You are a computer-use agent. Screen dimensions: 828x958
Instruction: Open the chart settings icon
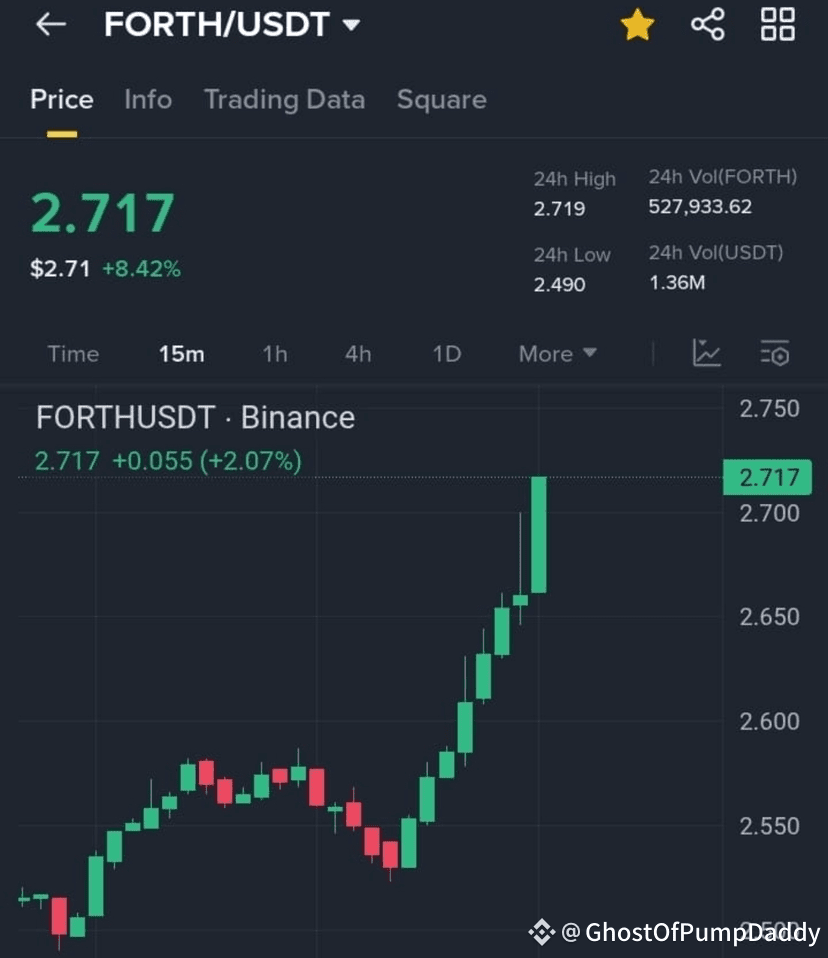[775, 353]
